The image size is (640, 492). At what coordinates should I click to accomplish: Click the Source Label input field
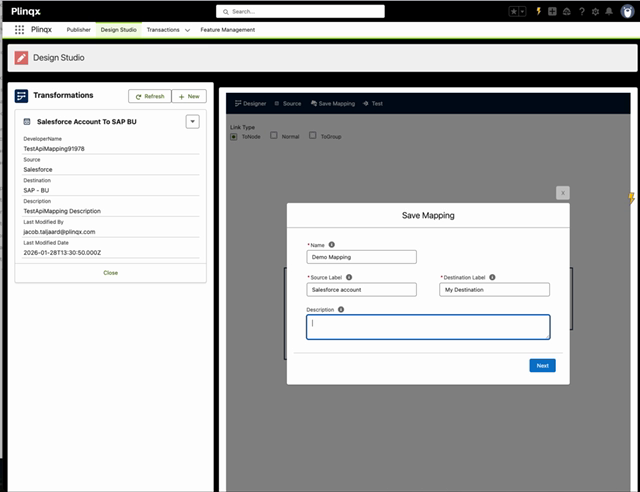(x=362, y=289)
